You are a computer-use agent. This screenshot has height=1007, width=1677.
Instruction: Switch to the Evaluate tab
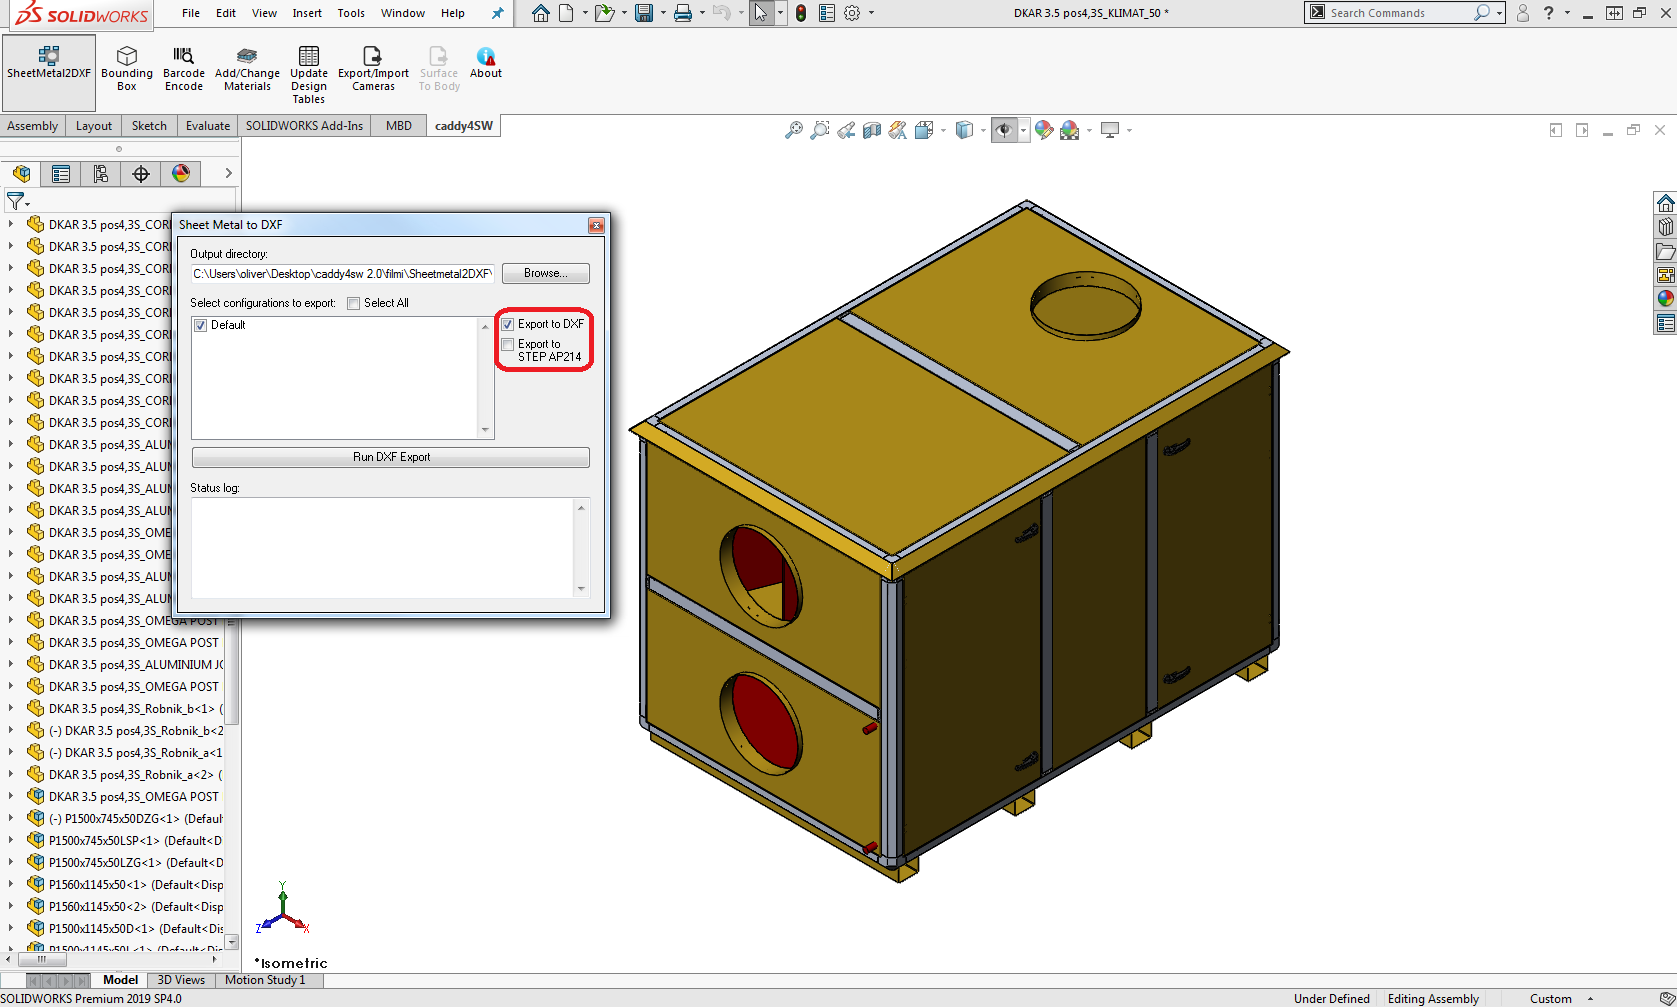[207, 126]
